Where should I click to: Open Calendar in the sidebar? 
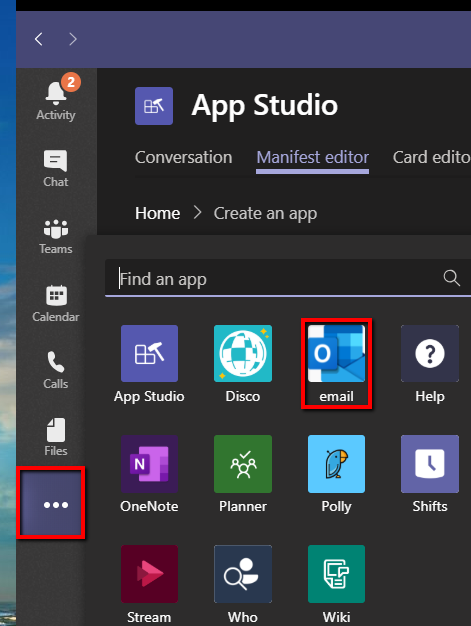pyautogui.click(x=56, y=303)
